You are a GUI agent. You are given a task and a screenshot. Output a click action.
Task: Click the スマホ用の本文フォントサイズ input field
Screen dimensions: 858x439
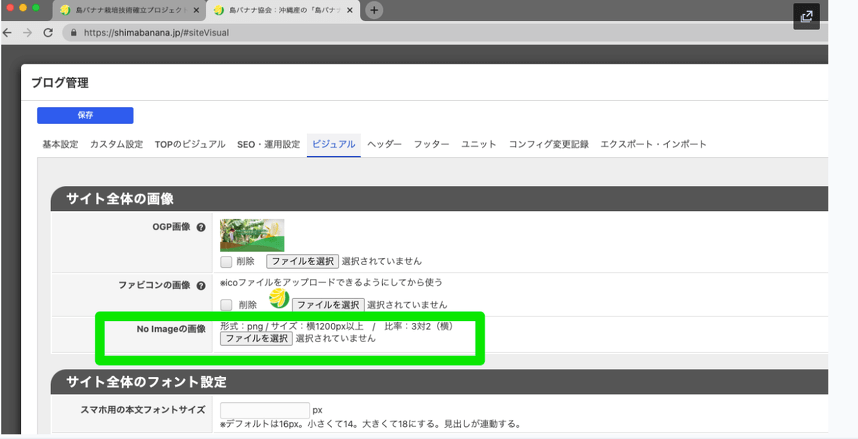click(264, 410)
